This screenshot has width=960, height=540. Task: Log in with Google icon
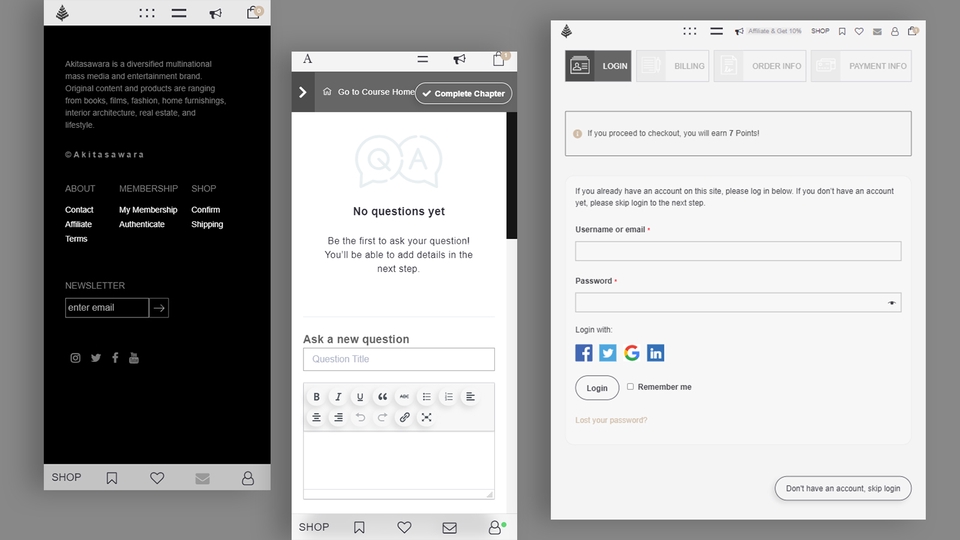pos(631,353)
